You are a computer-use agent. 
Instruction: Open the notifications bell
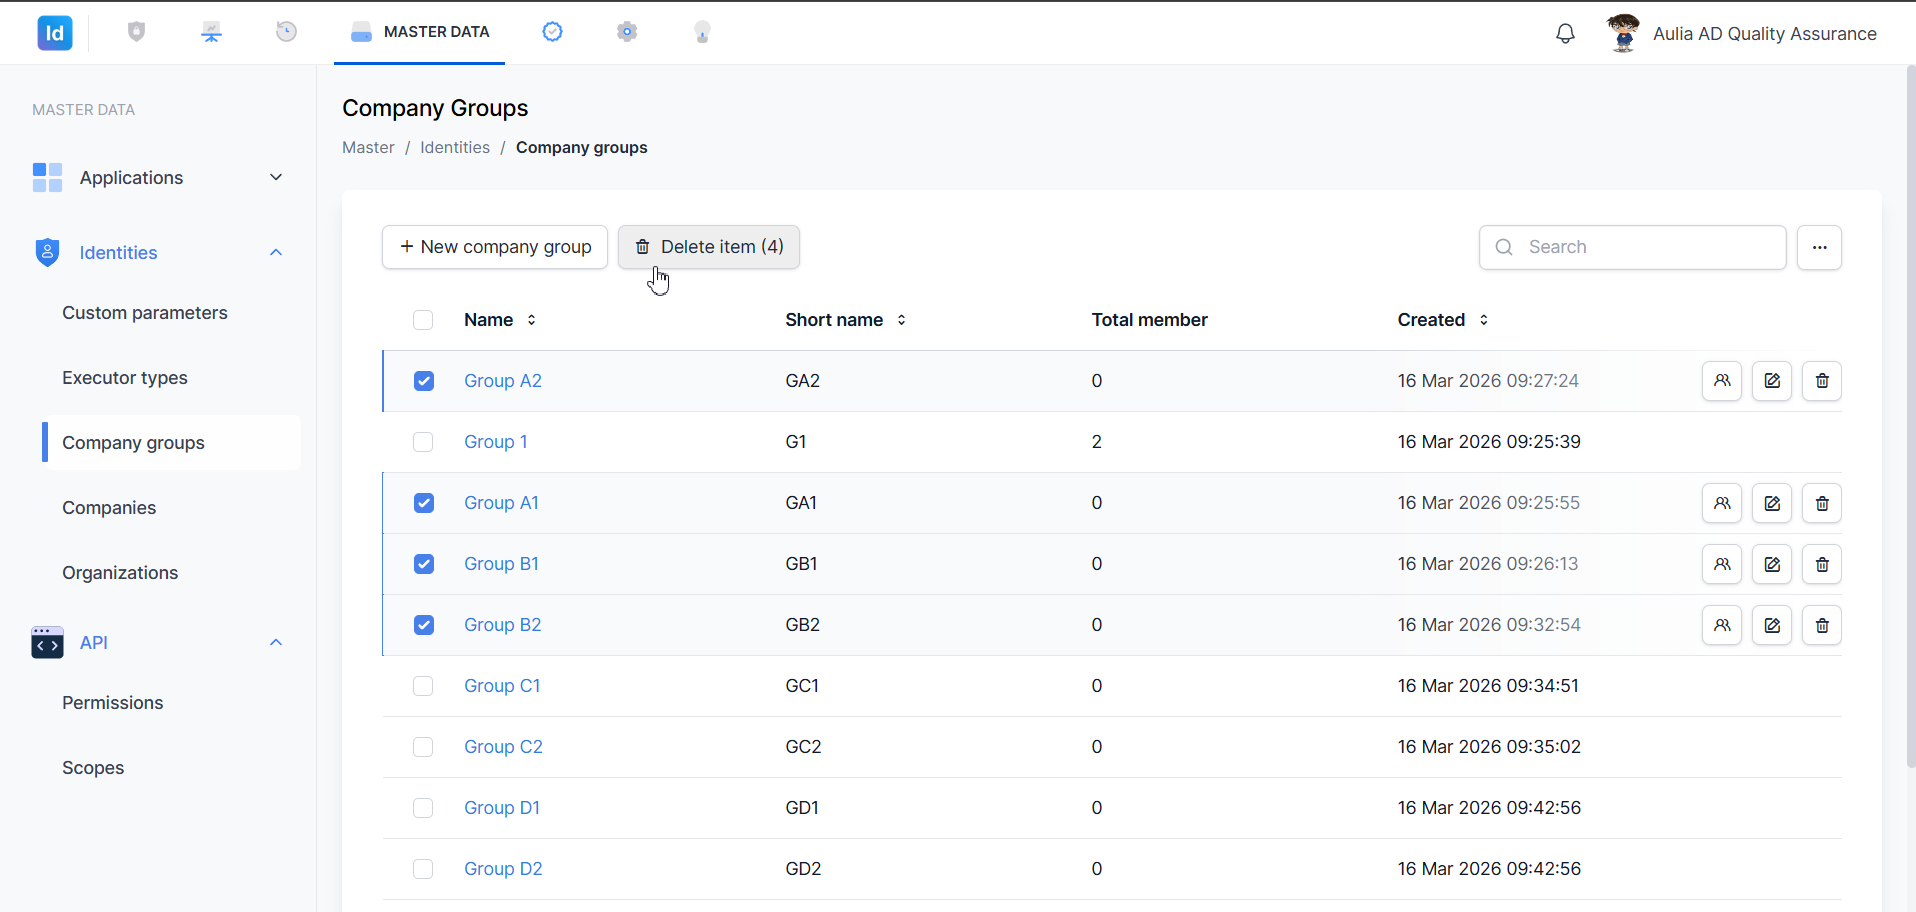click(1565, 33)
